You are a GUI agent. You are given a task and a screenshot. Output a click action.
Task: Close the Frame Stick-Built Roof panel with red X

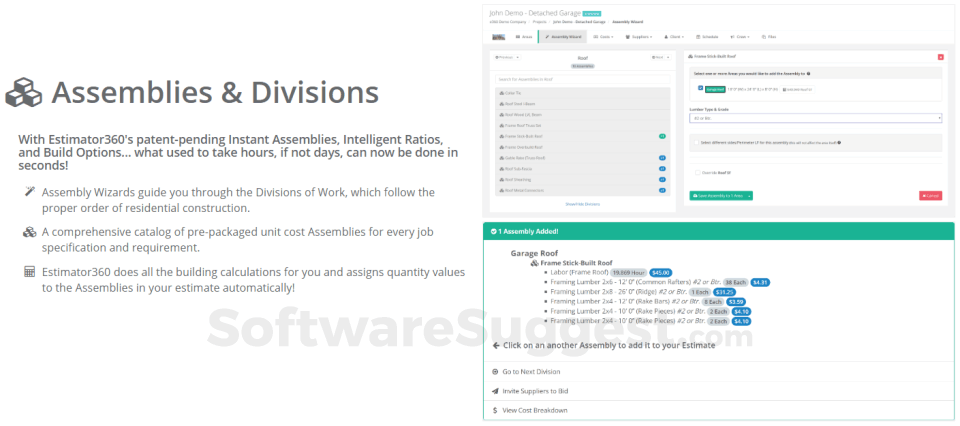point(940,57)
